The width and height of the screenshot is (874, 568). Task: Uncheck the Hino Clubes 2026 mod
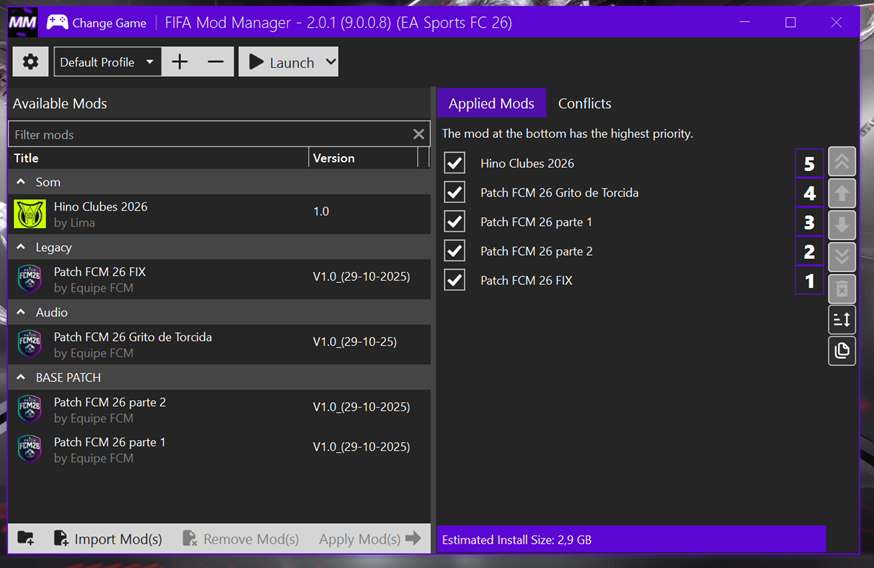point(455,163)
